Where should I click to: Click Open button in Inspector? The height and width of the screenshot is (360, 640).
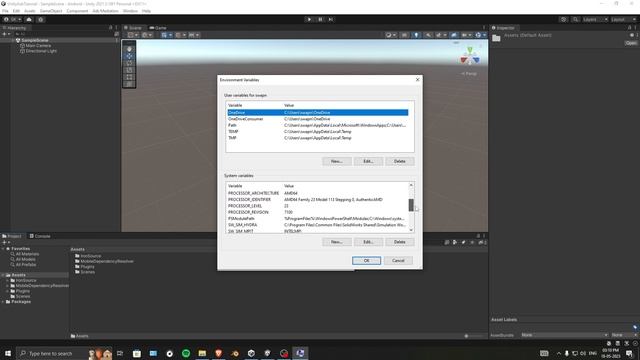click(x=631, y=43)
